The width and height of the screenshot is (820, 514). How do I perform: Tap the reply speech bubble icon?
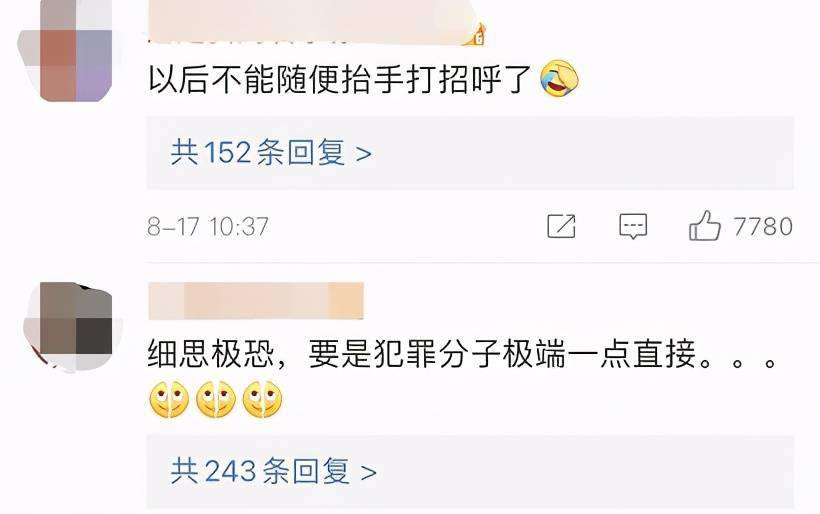point(633,226)
